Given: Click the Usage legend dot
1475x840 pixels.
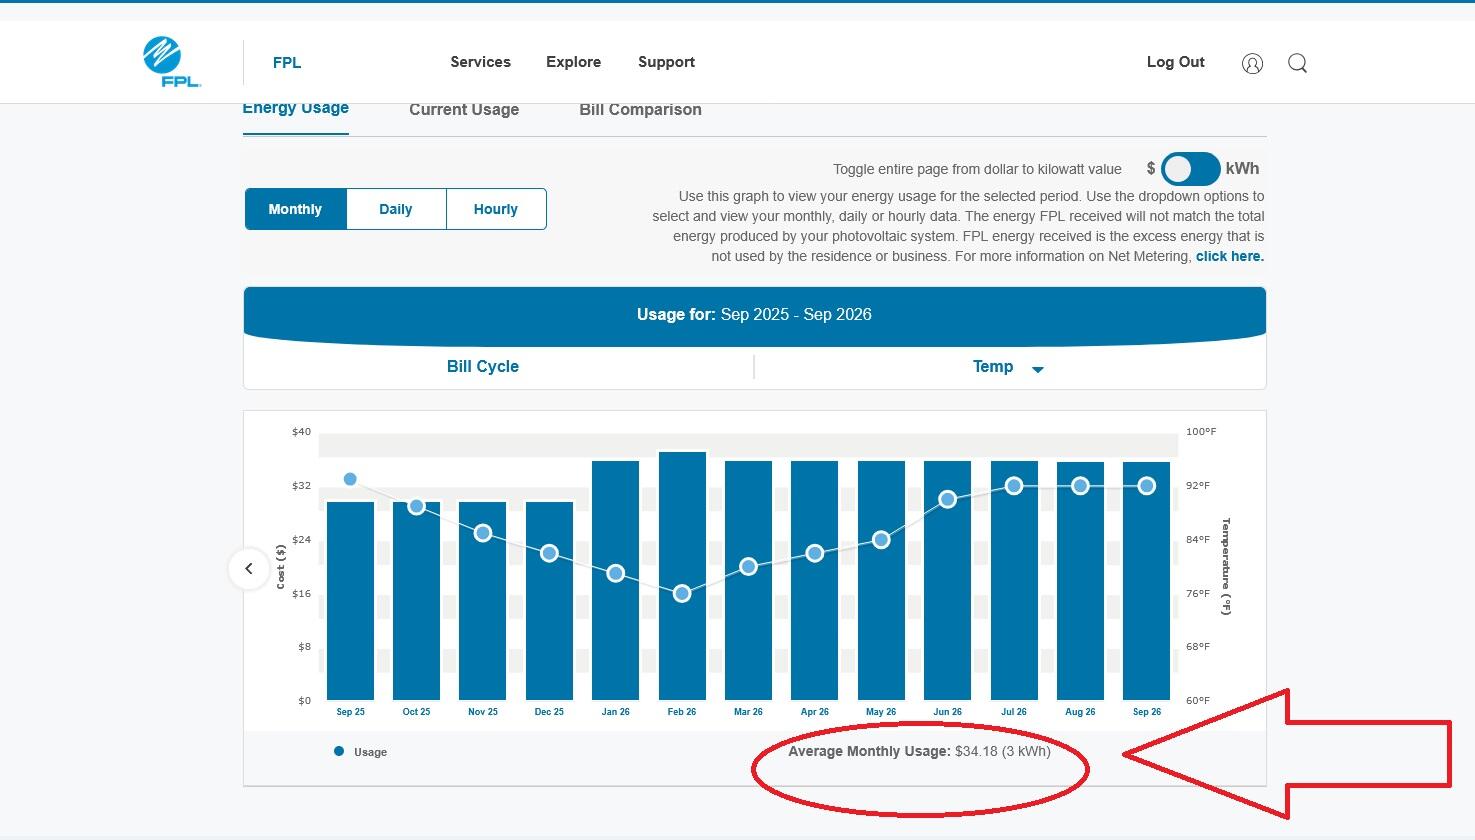Looking at the screenshot, I should coord(339,751).
